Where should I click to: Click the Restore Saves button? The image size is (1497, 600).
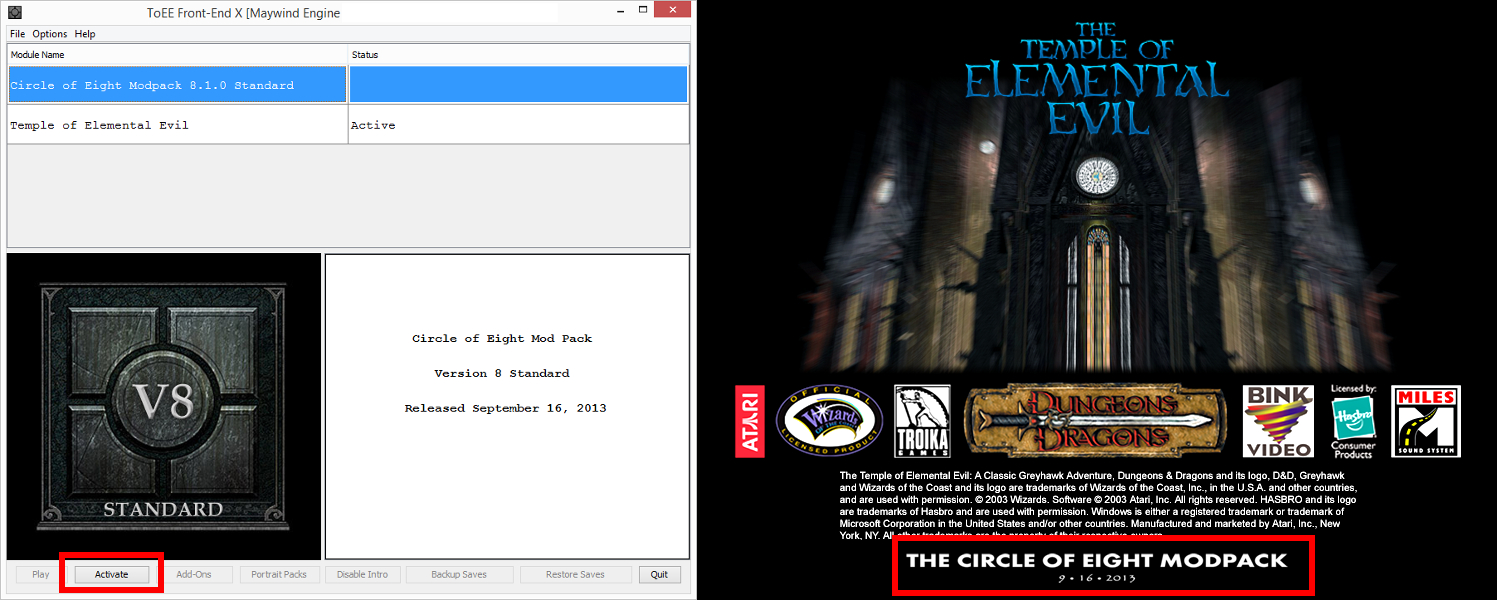(575, 575)
